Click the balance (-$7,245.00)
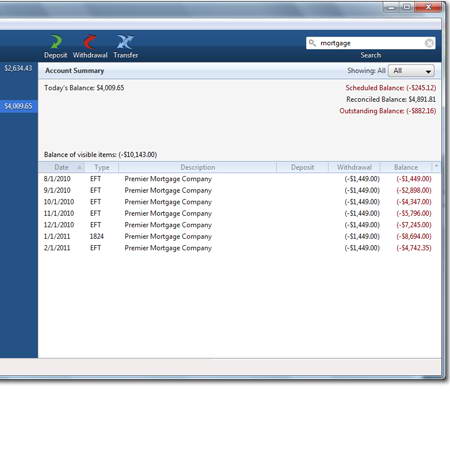450x450 pixels. tap(414, 225)
